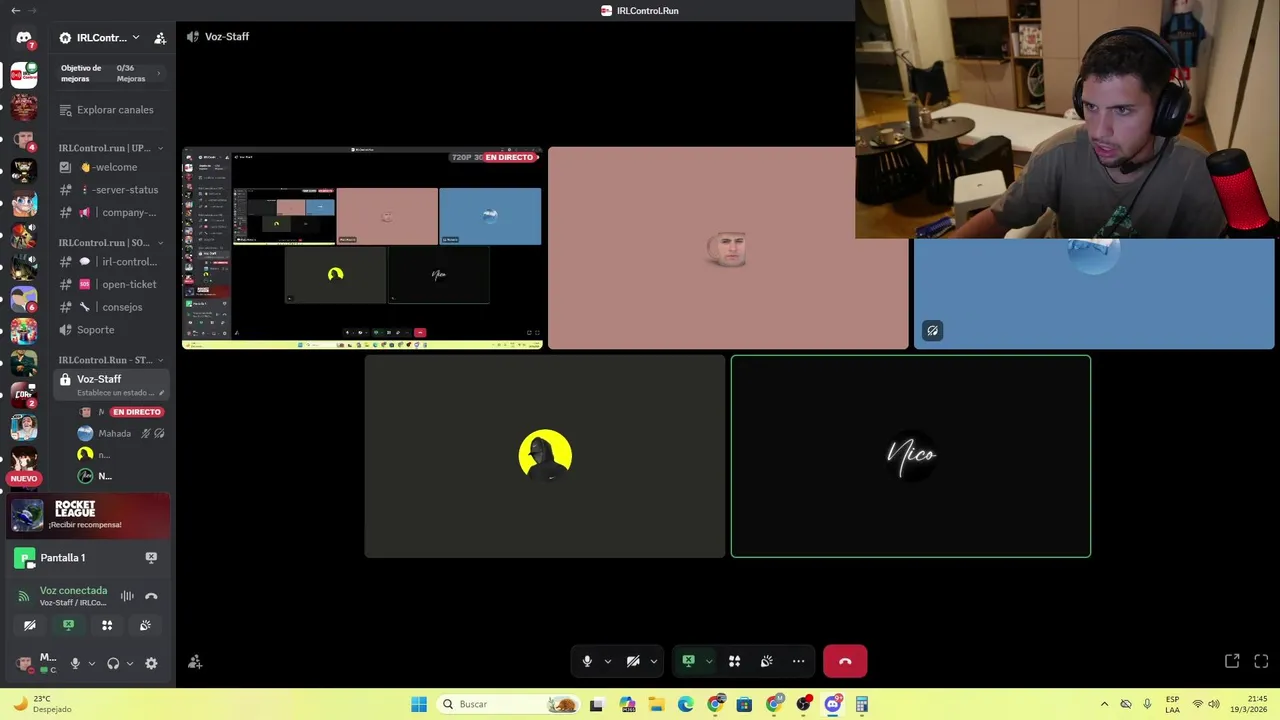
Task: Open activities in the call control bar
Action: coord(734,661)
